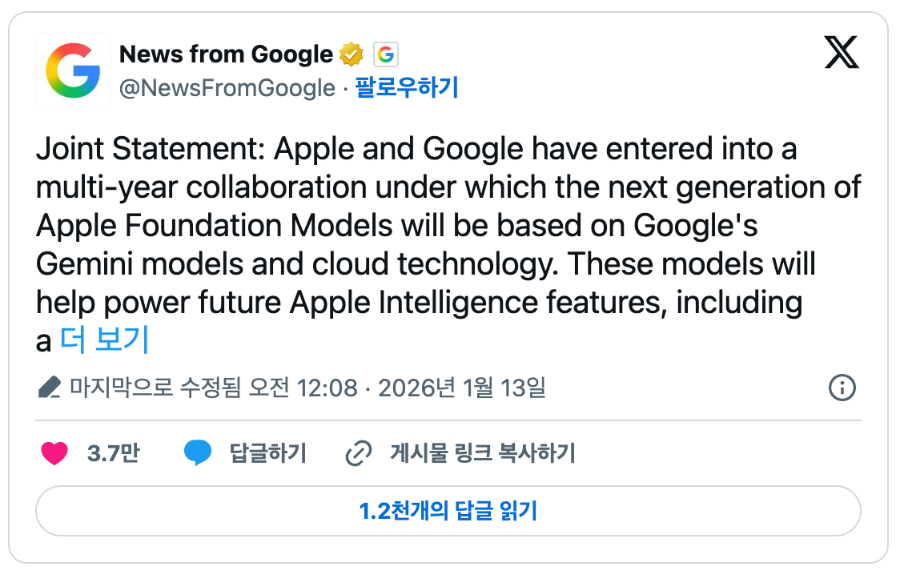Select 게시물 링크 복사하기 text
The image size is (900, 576).
tap(482, 453)
